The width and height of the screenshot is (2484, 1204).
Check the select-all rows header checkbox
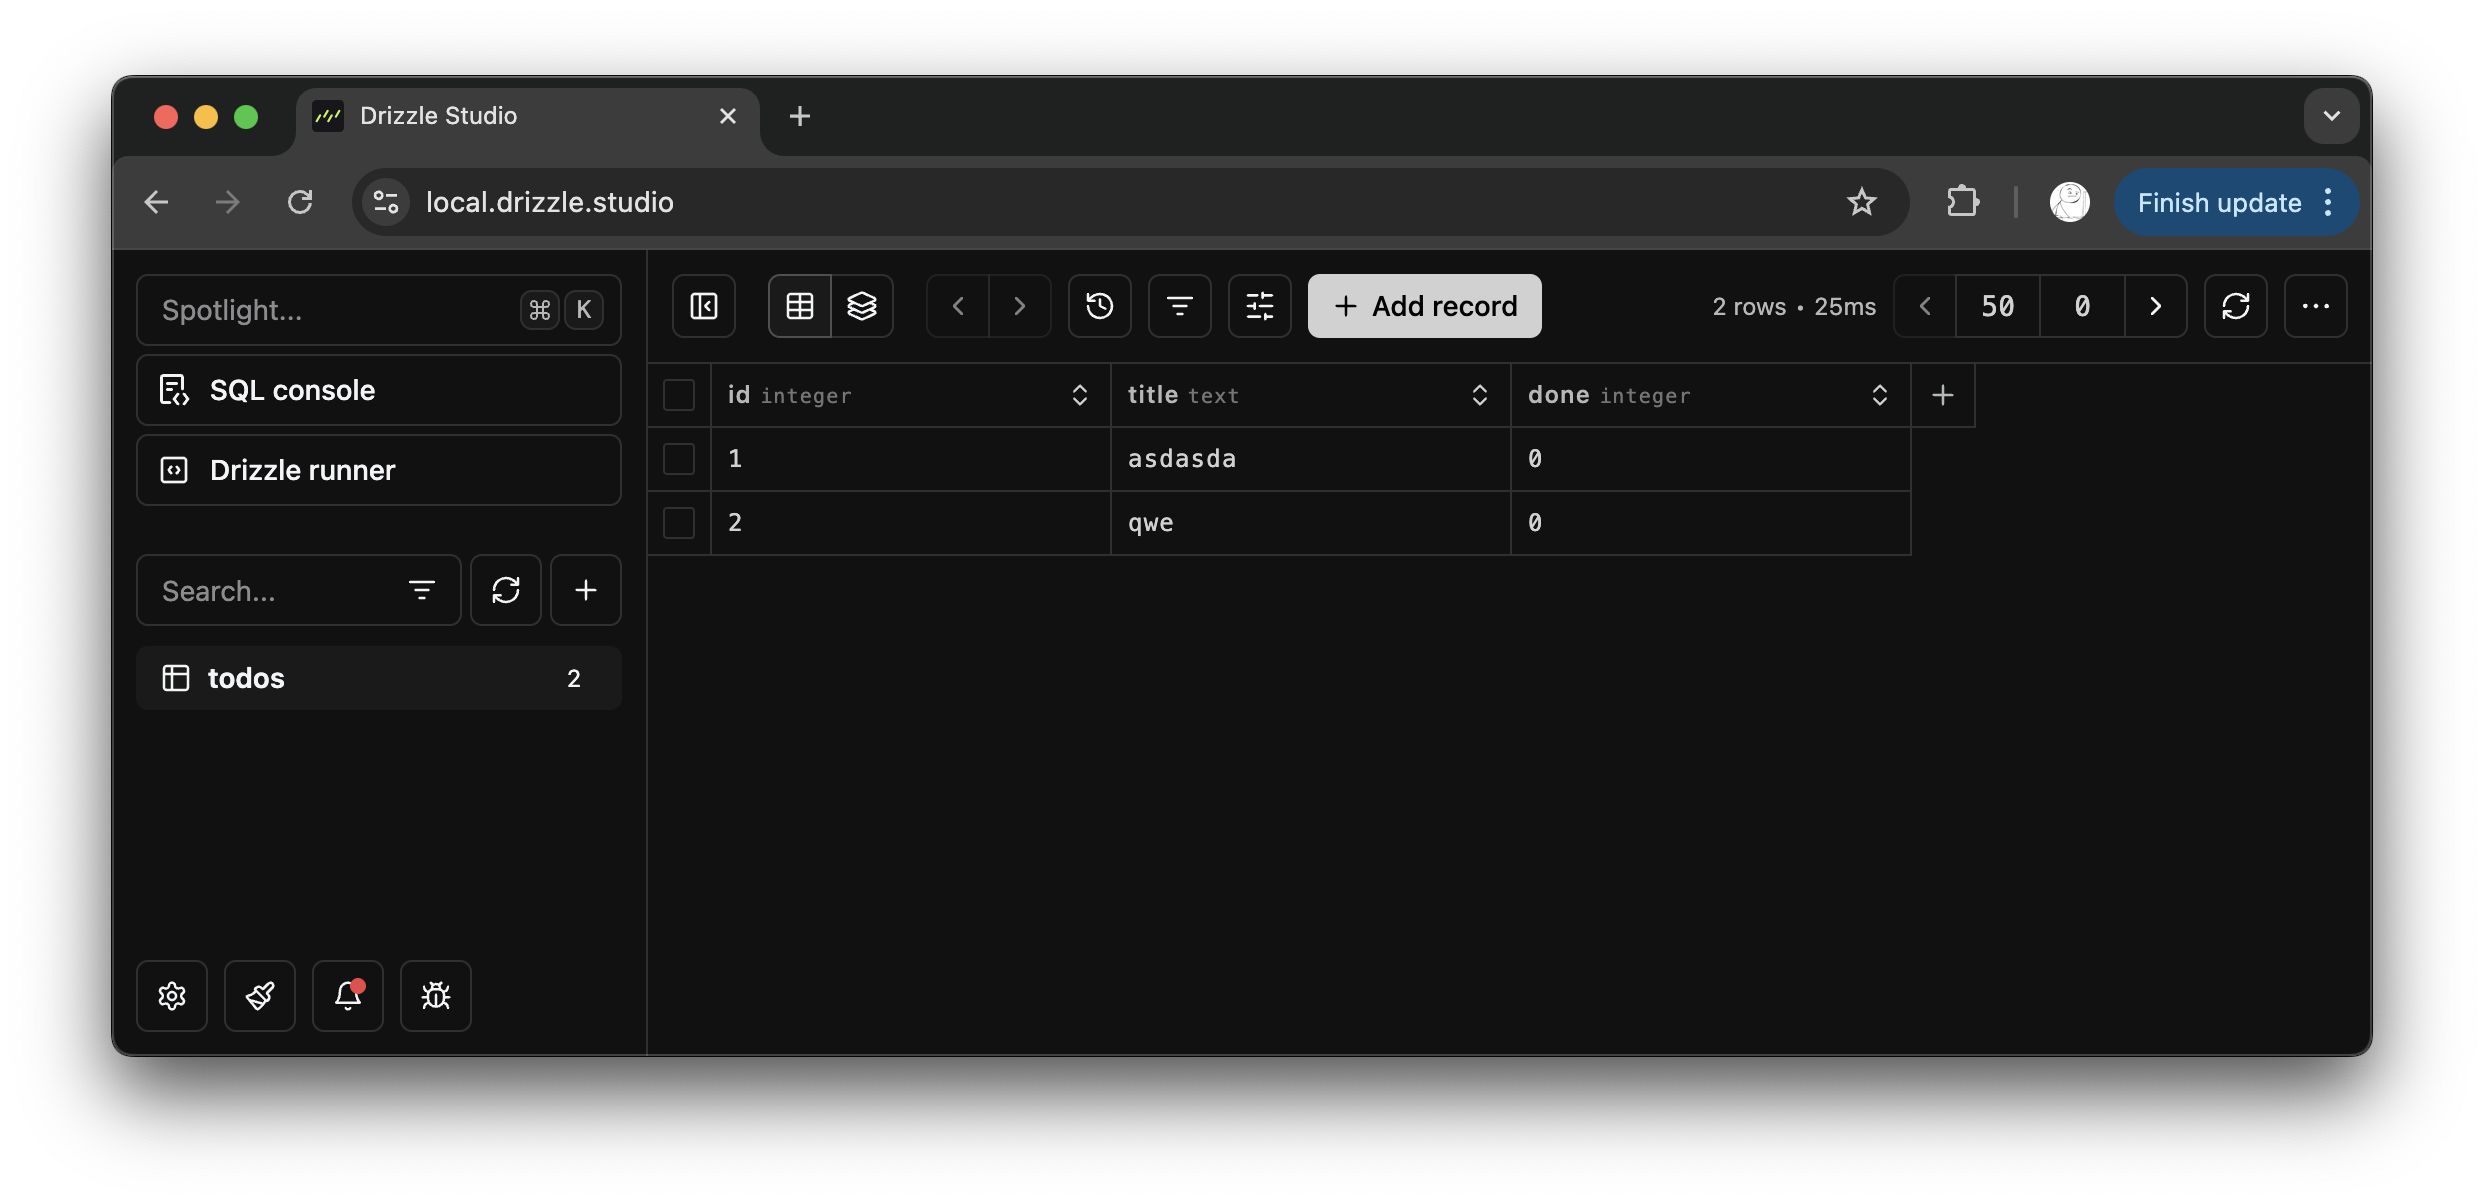tap(679, 395)
